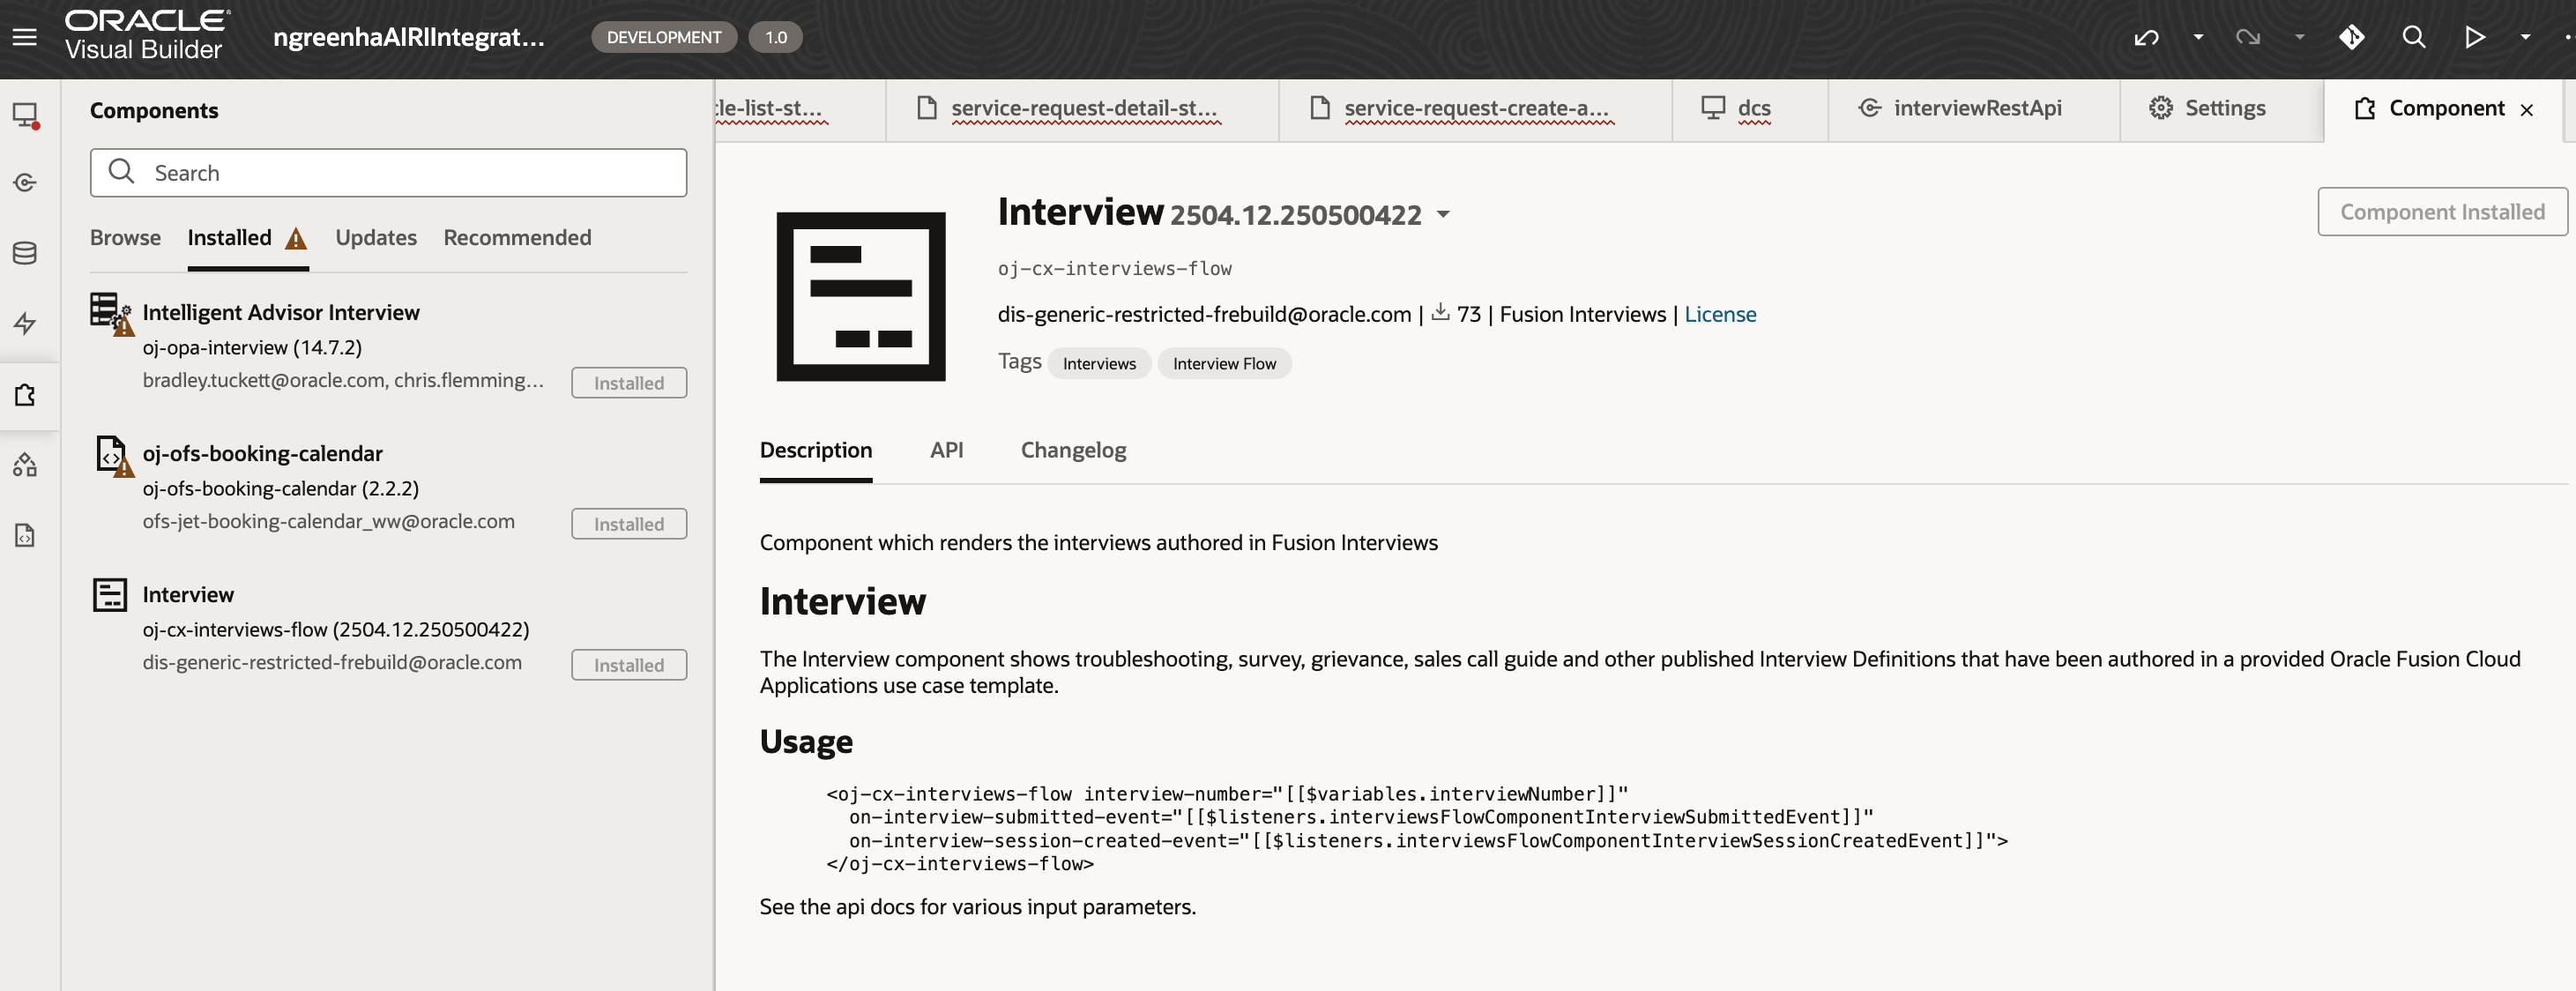Select the Installed tab
Viewport: 2576px width, 991px height.
[x=229, y=238]
